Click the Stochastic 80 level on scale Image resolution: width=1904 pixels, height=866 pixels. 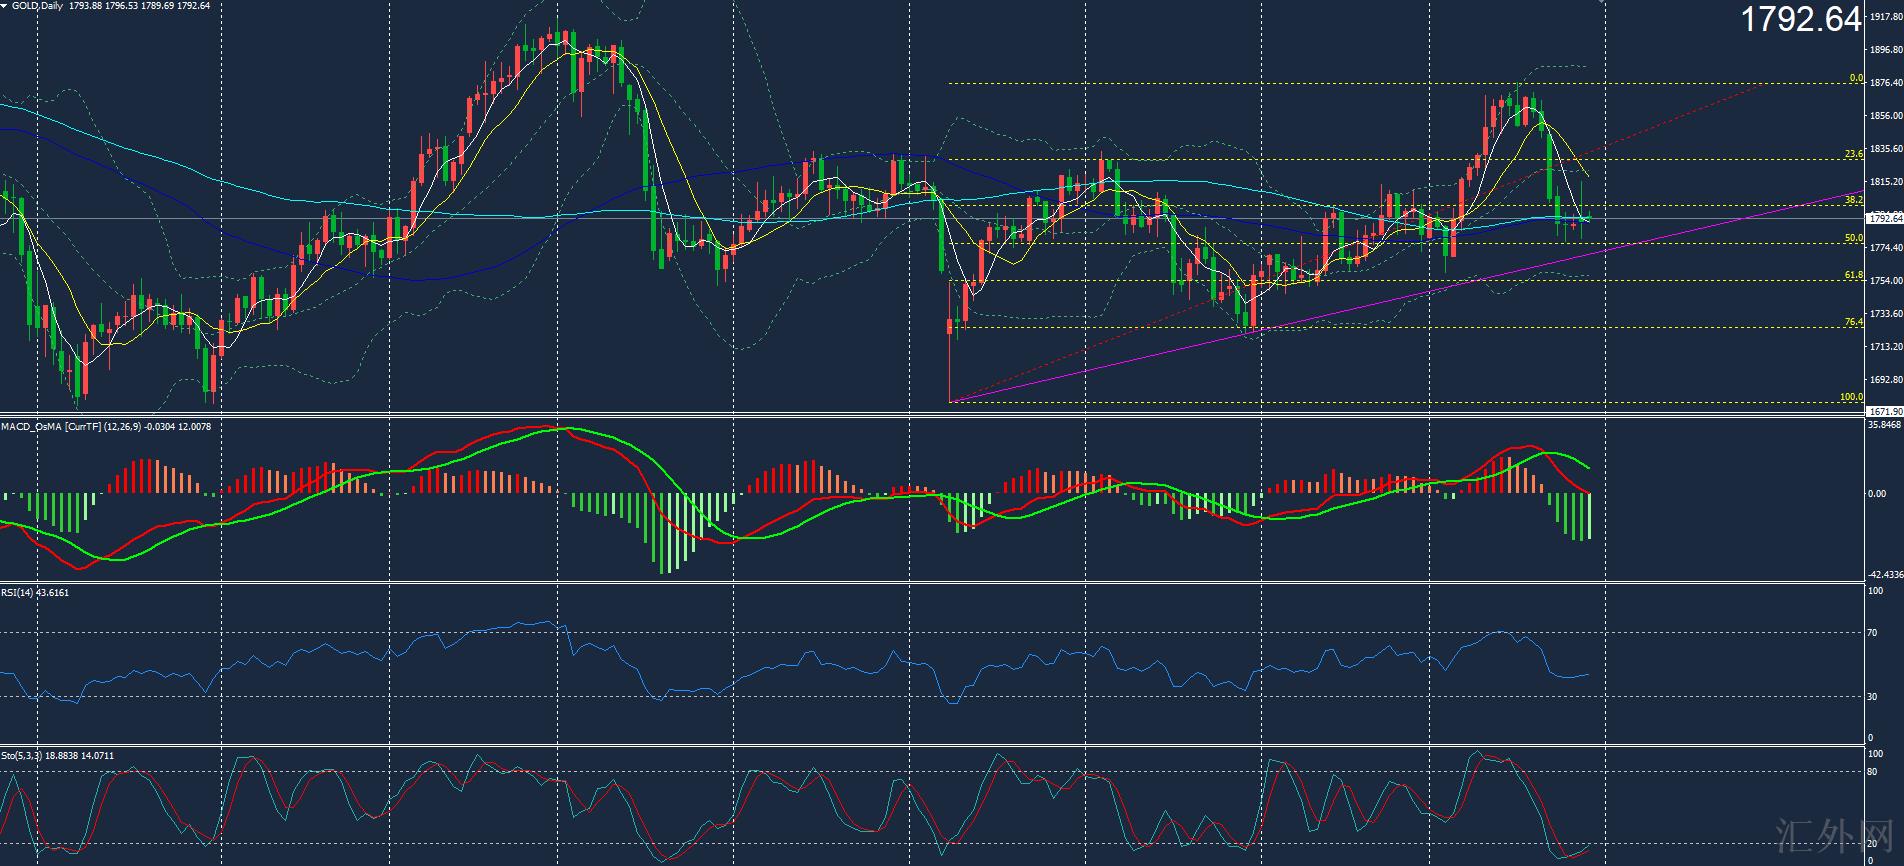click(x=1872, y=772)
